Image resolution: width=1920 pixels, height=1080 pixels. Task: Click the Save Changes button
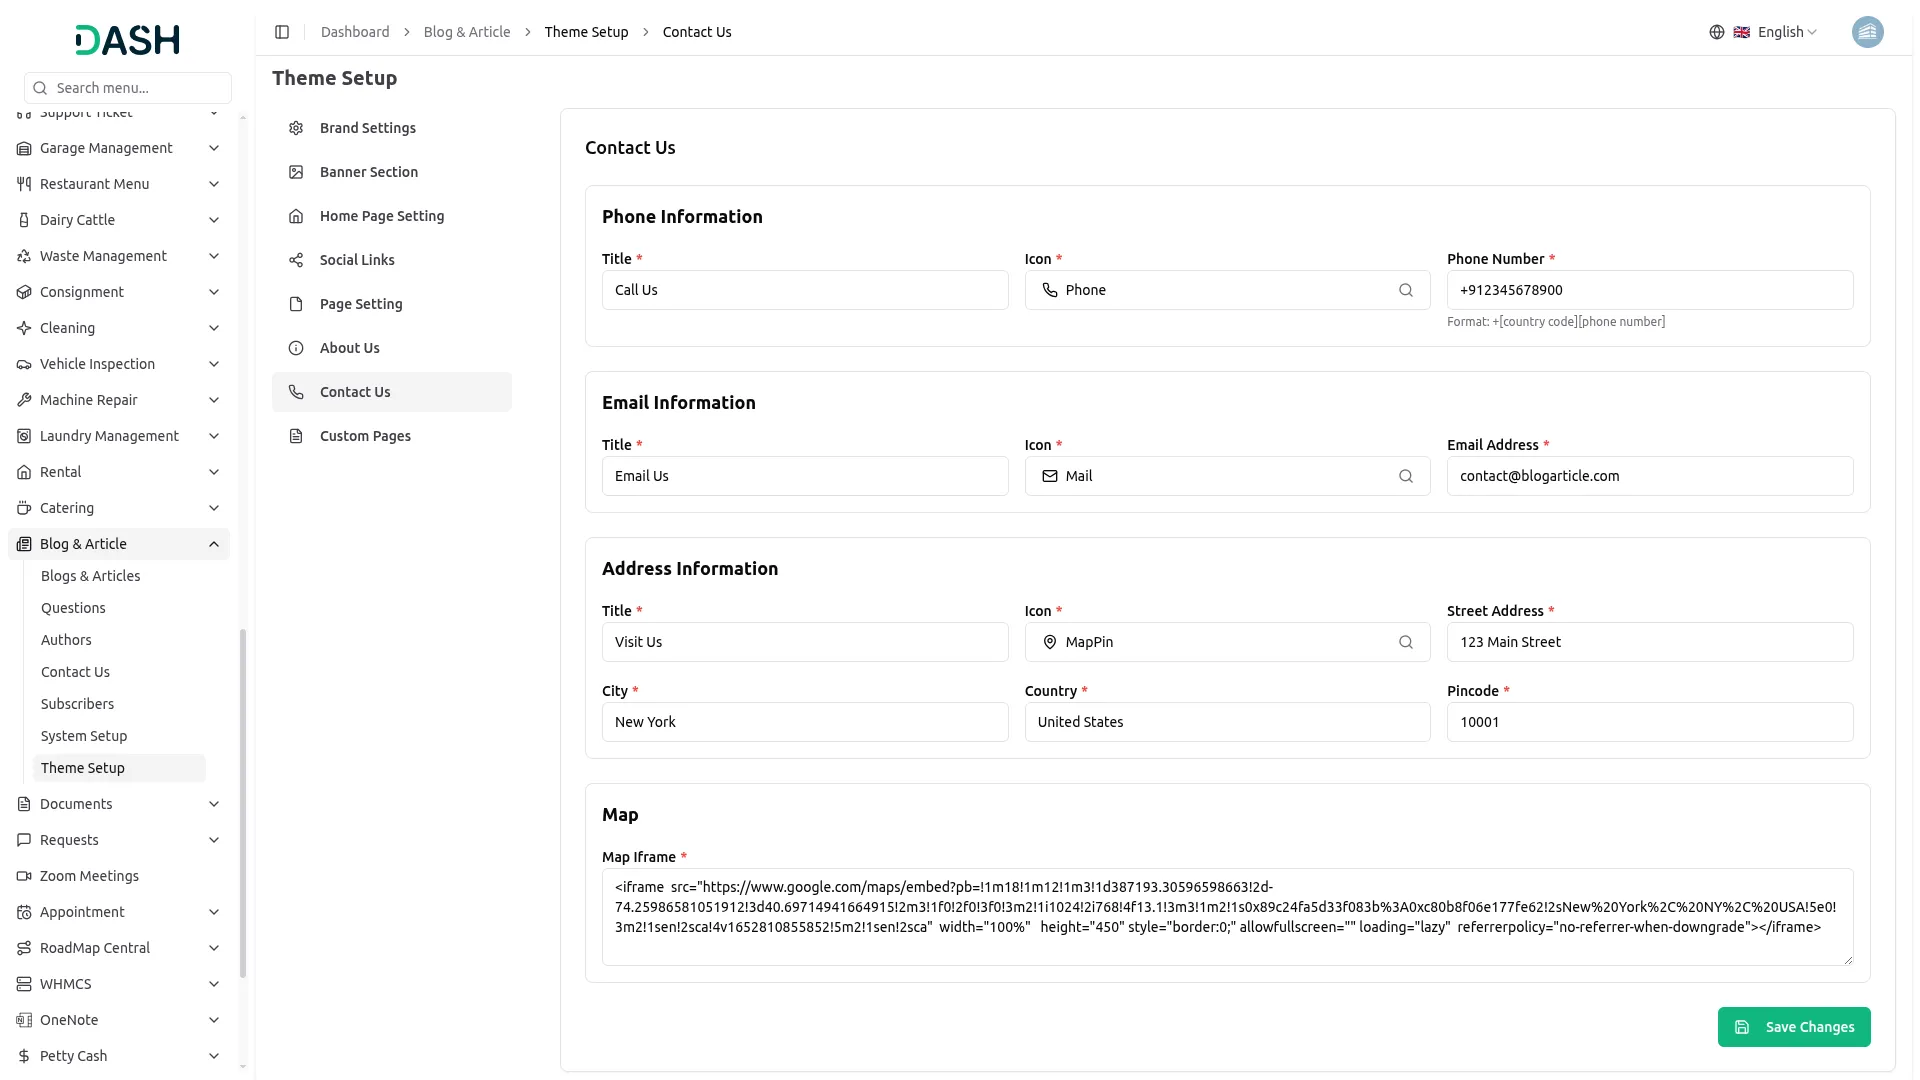tap(1793, 1027)
